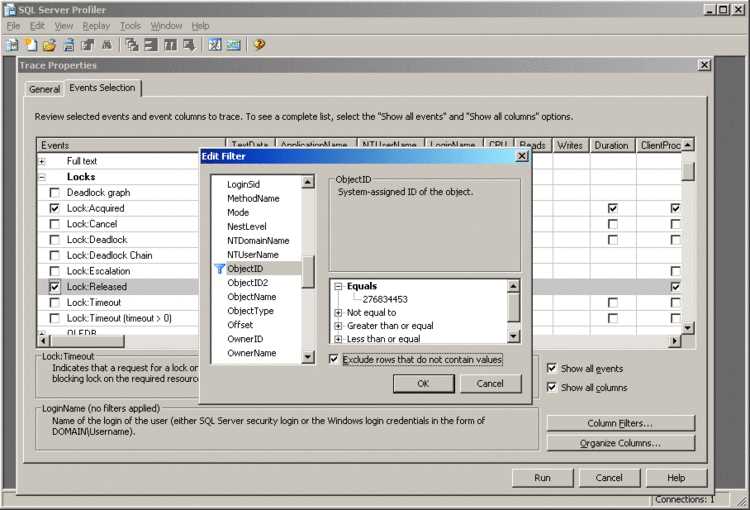Image resolution: width=750 pixels, height=510 pixels.
Task: Select ObjectName in the column list
Action: coord(252,297)
